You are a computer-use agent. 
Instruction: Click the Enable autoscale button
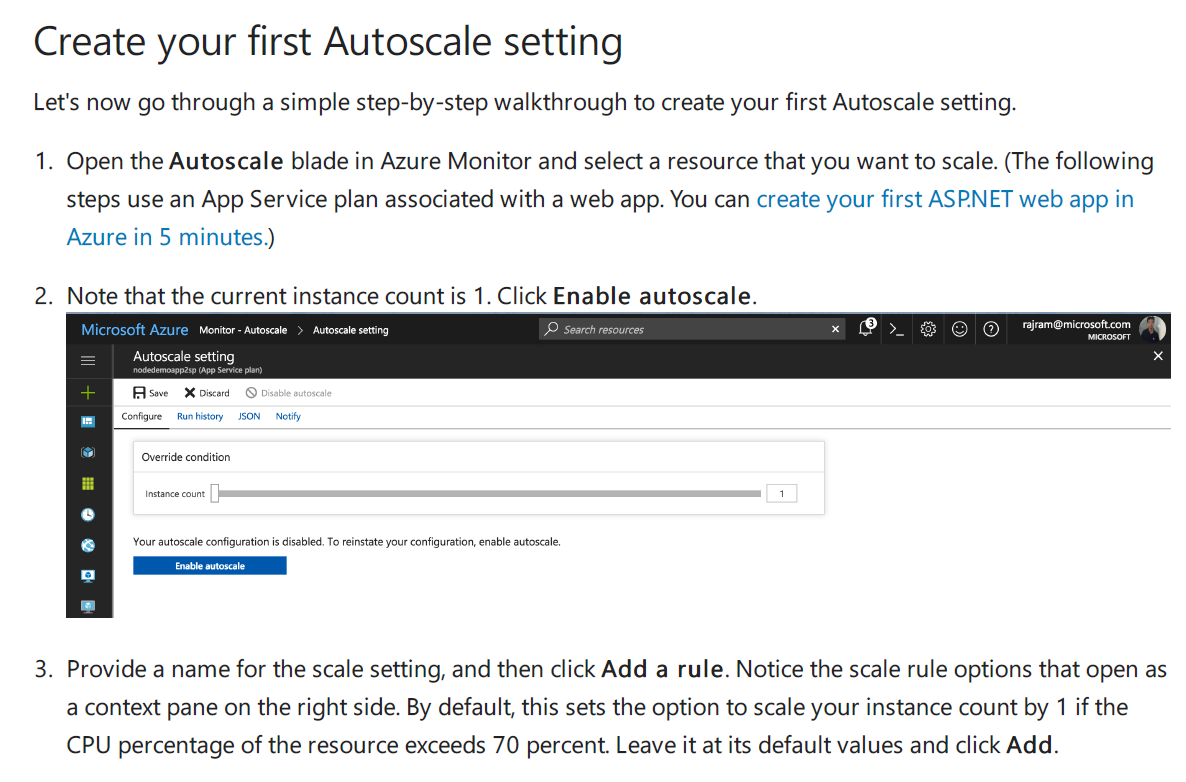click(x=210, y=566)
